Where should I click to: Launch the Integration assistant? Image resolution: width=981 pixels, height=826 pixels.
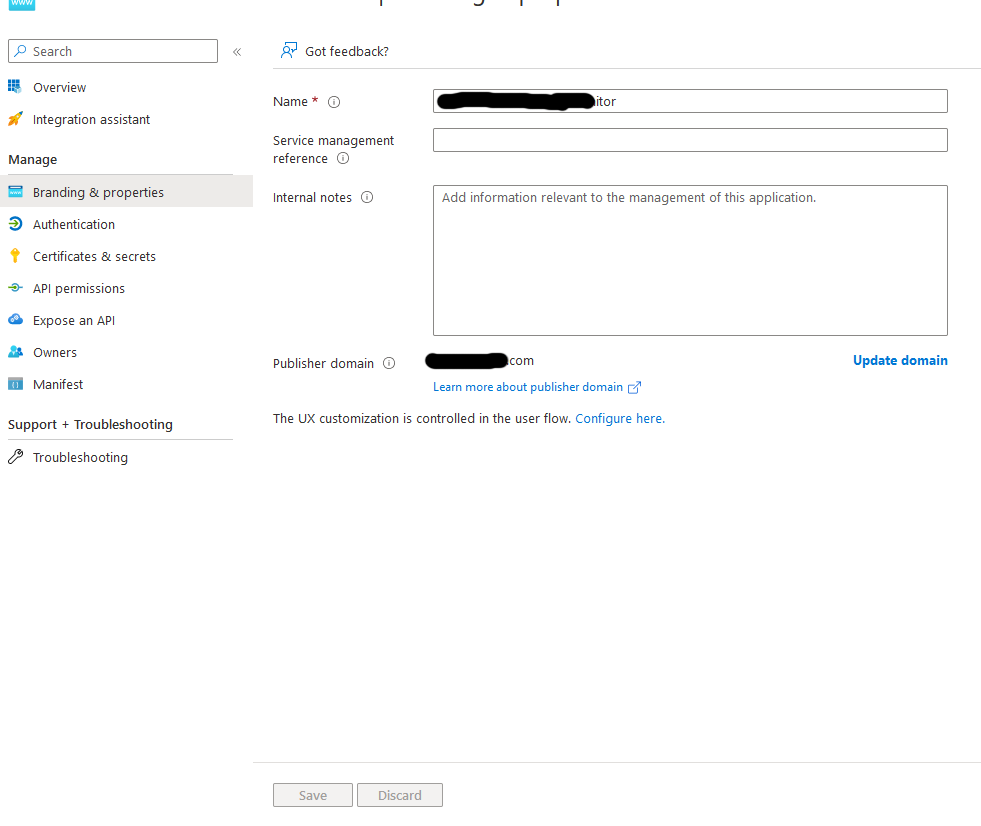[x=91, y=119]
